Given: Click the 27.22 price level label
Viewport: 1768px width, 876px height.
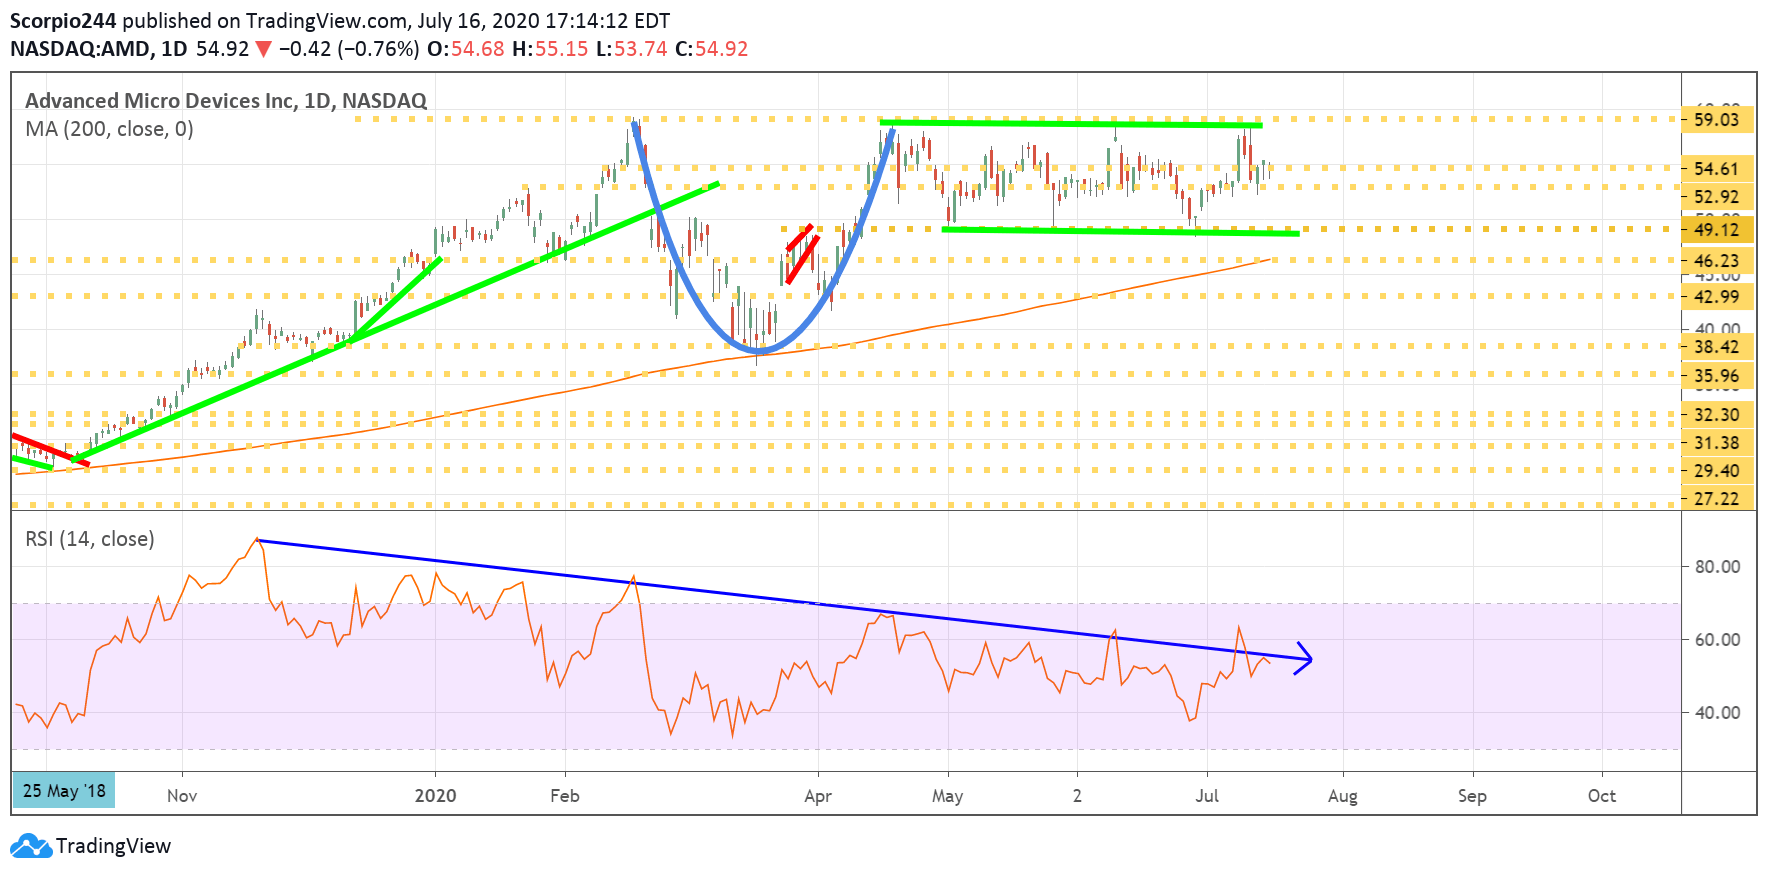Looking at the screenshot, I should click(x=1717, y=499).
